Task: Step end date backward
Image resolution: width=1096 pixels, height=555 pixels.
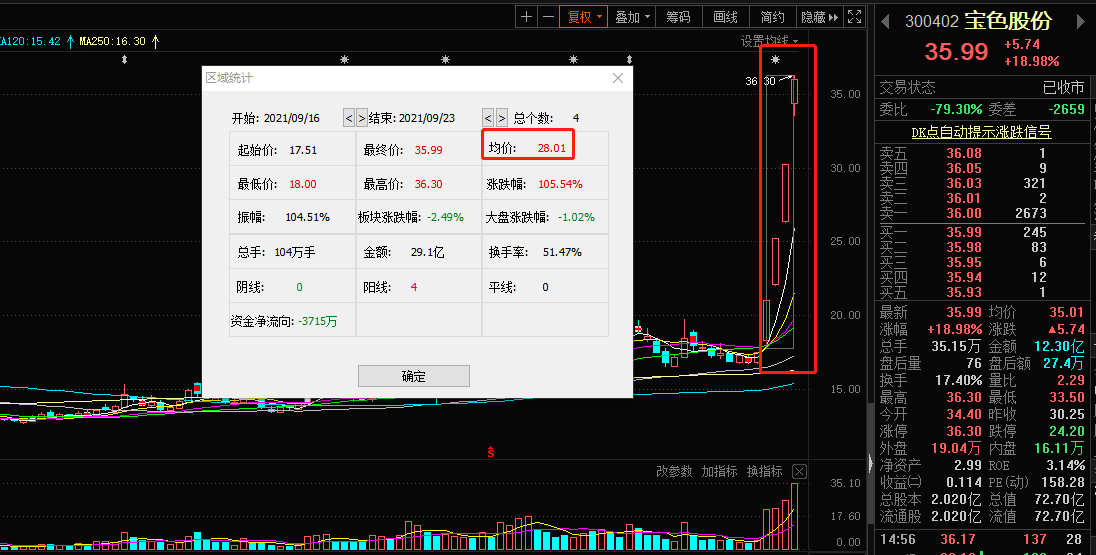Action: pyautogui.click(x=488, y=117)
